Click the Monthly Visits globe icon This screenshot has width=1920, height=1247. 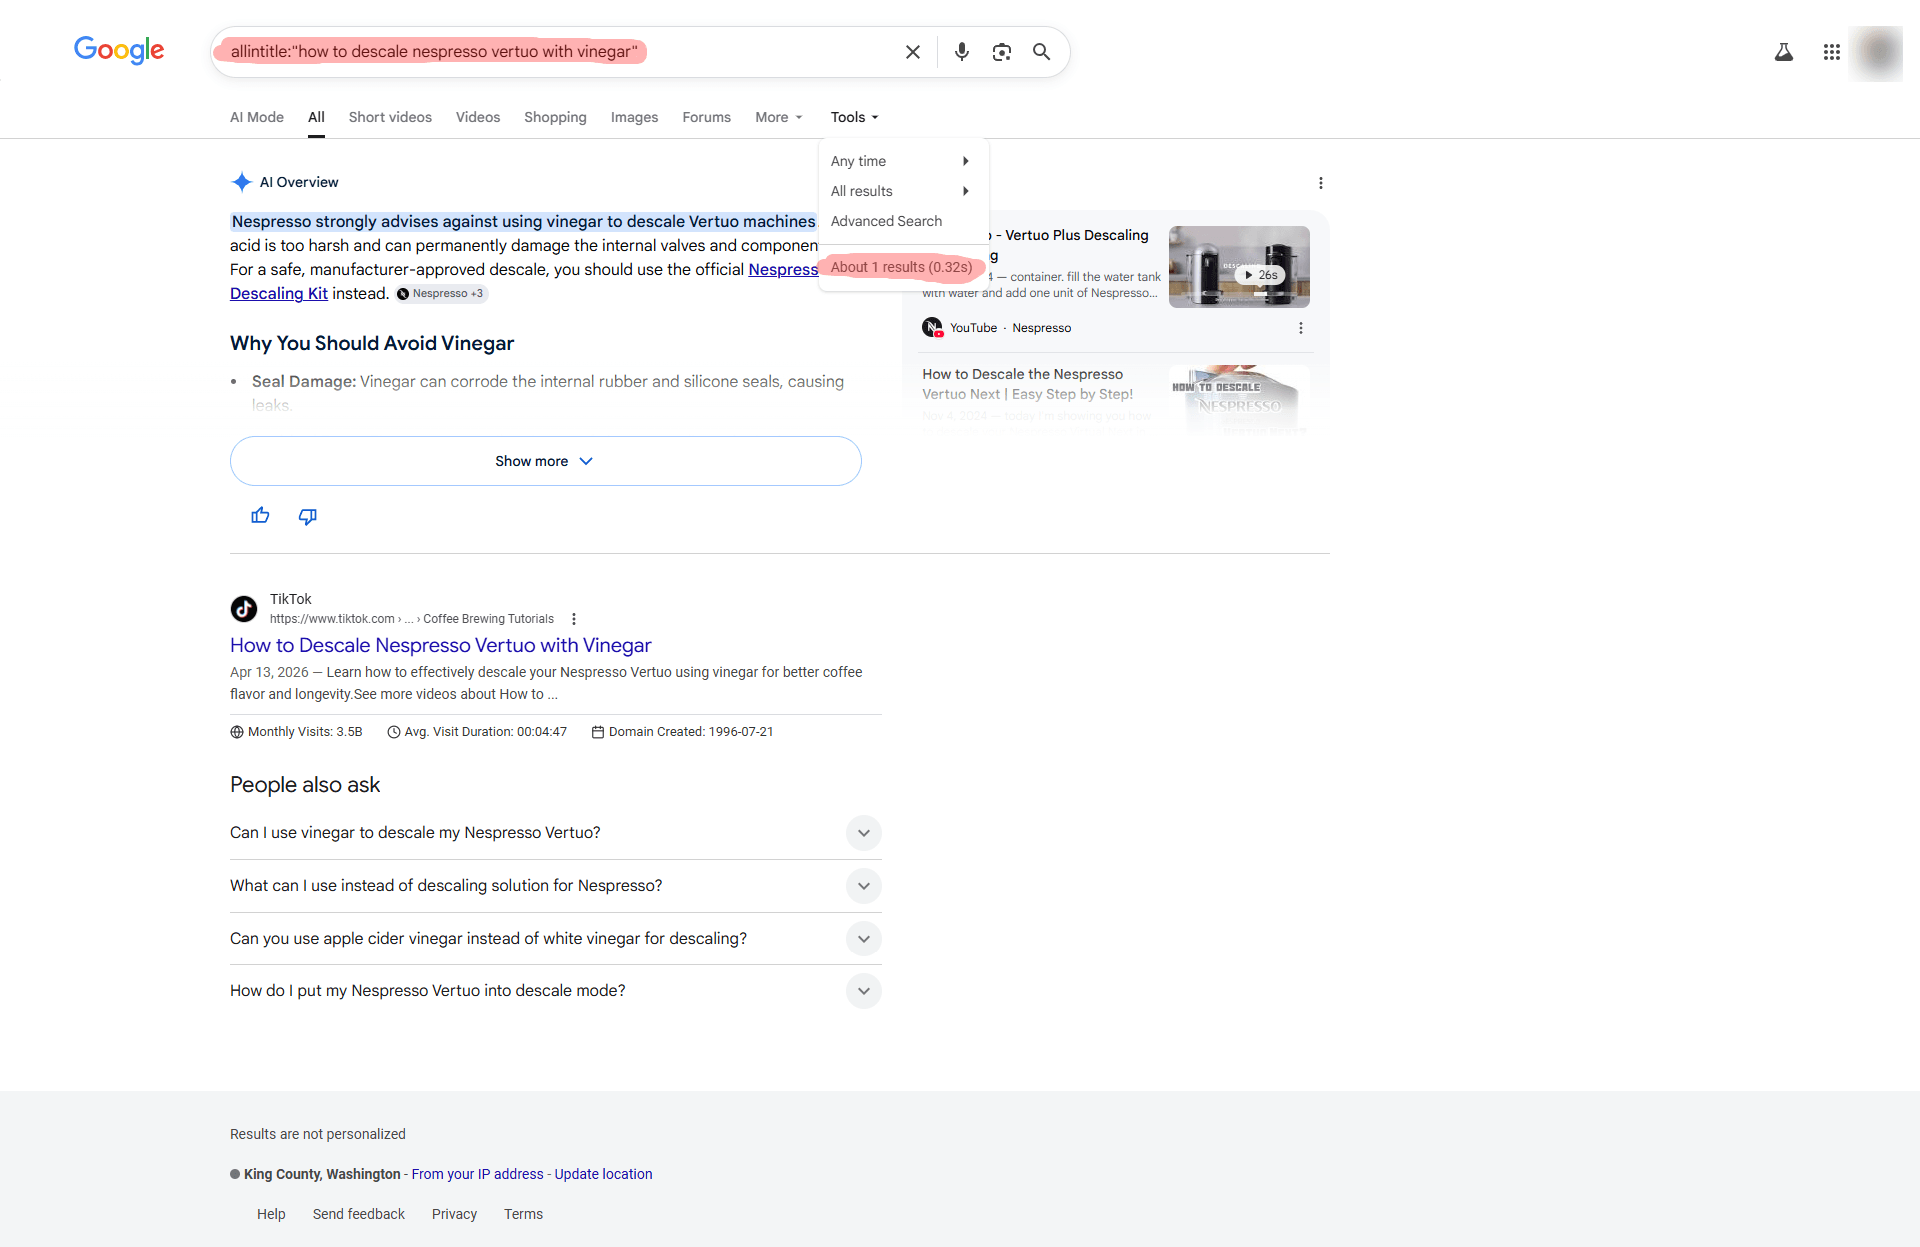pyautogui.click(x=237, y=732)
